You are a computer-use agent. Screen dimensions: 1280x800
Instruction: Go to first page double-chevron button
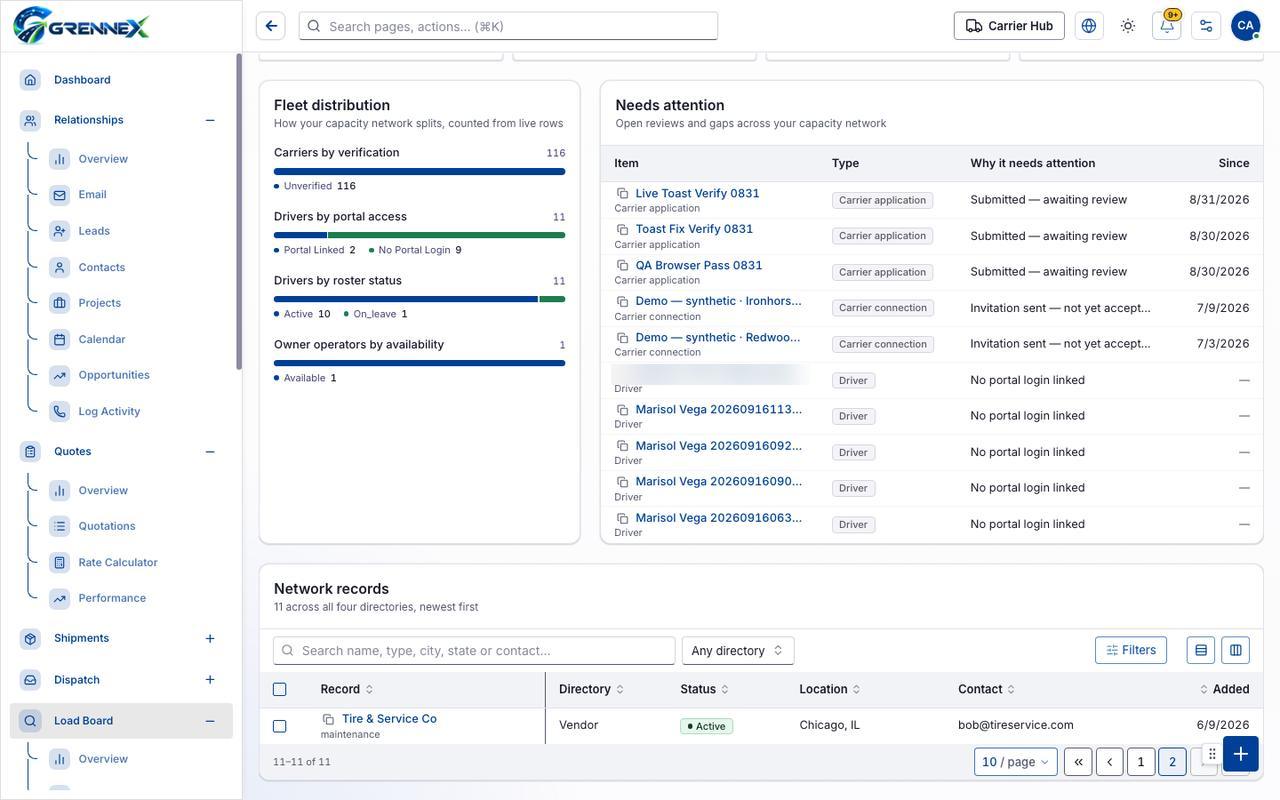[1078, 762]
